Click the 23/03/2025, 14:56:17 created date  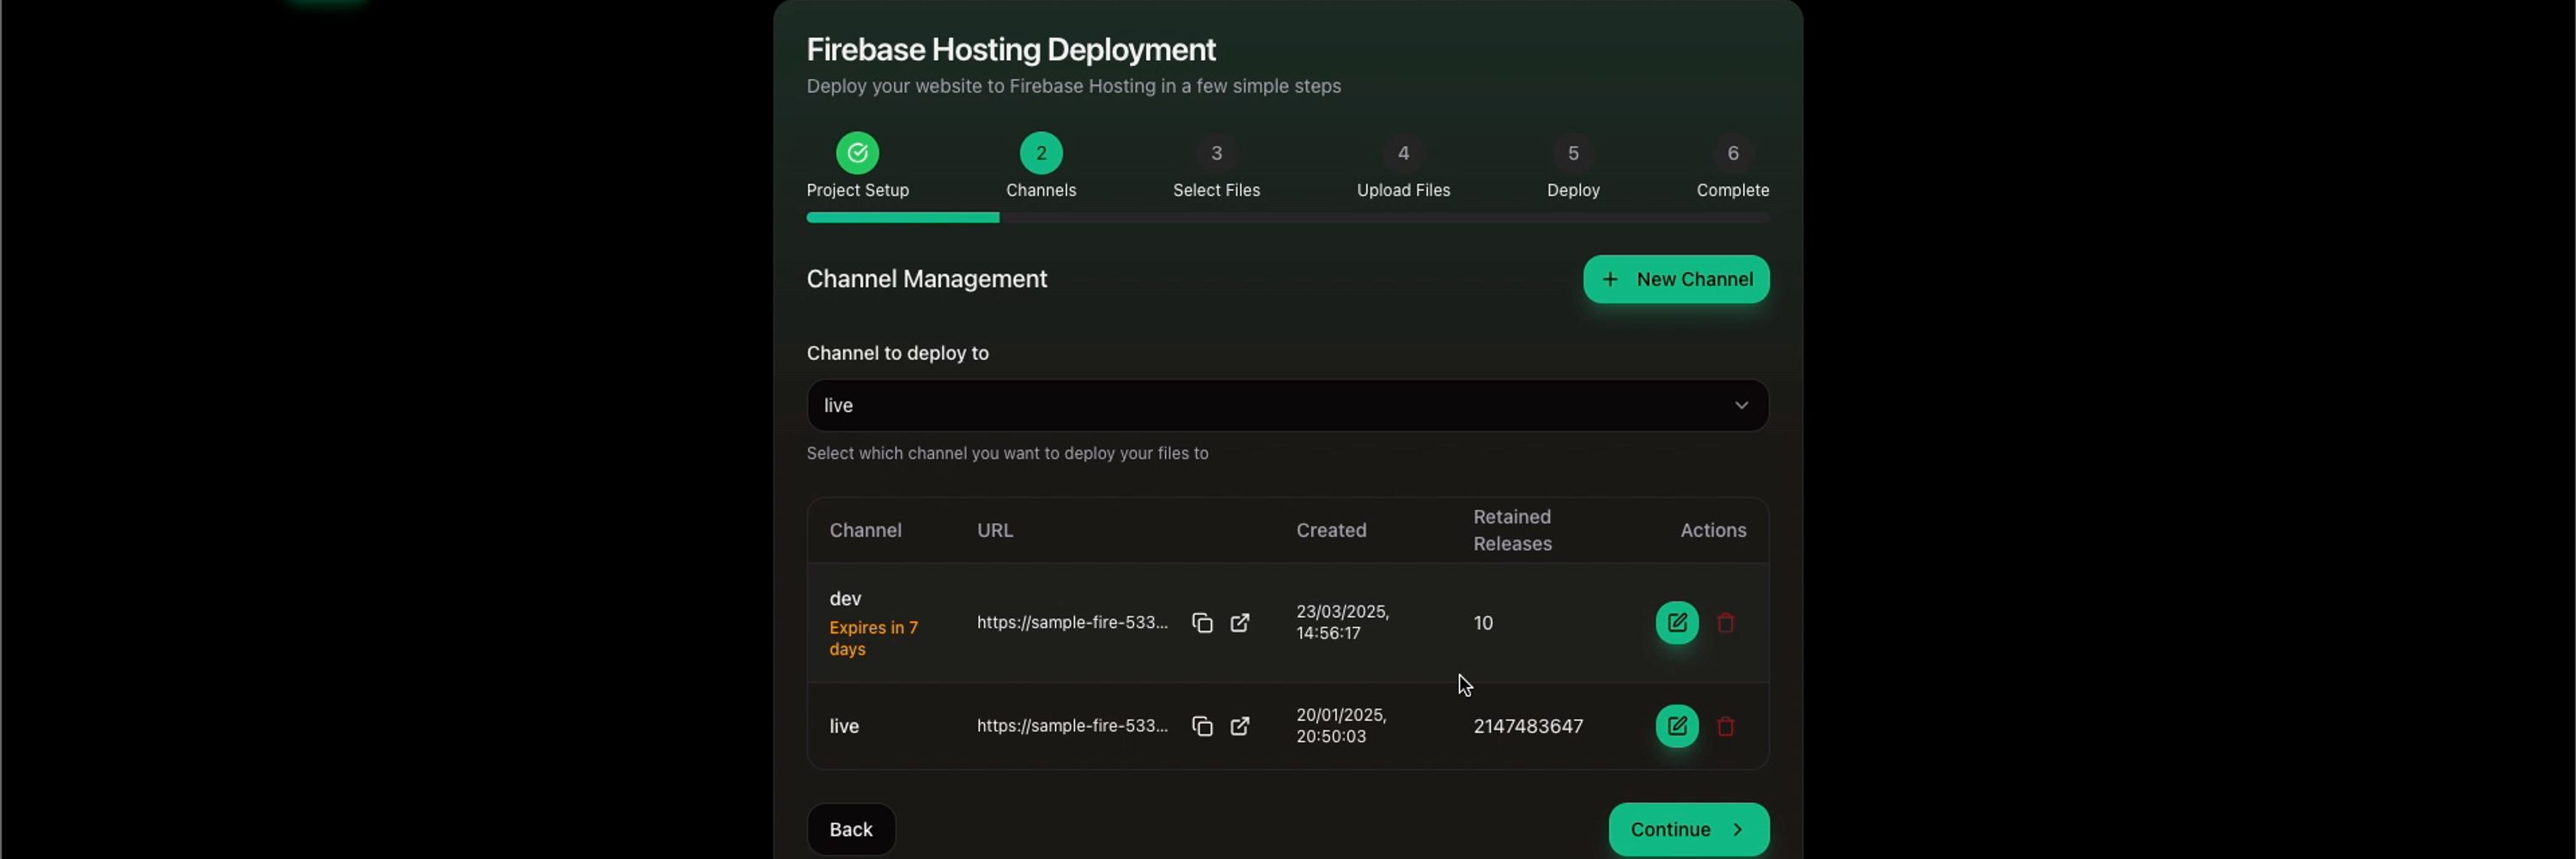pos(1342,622)
